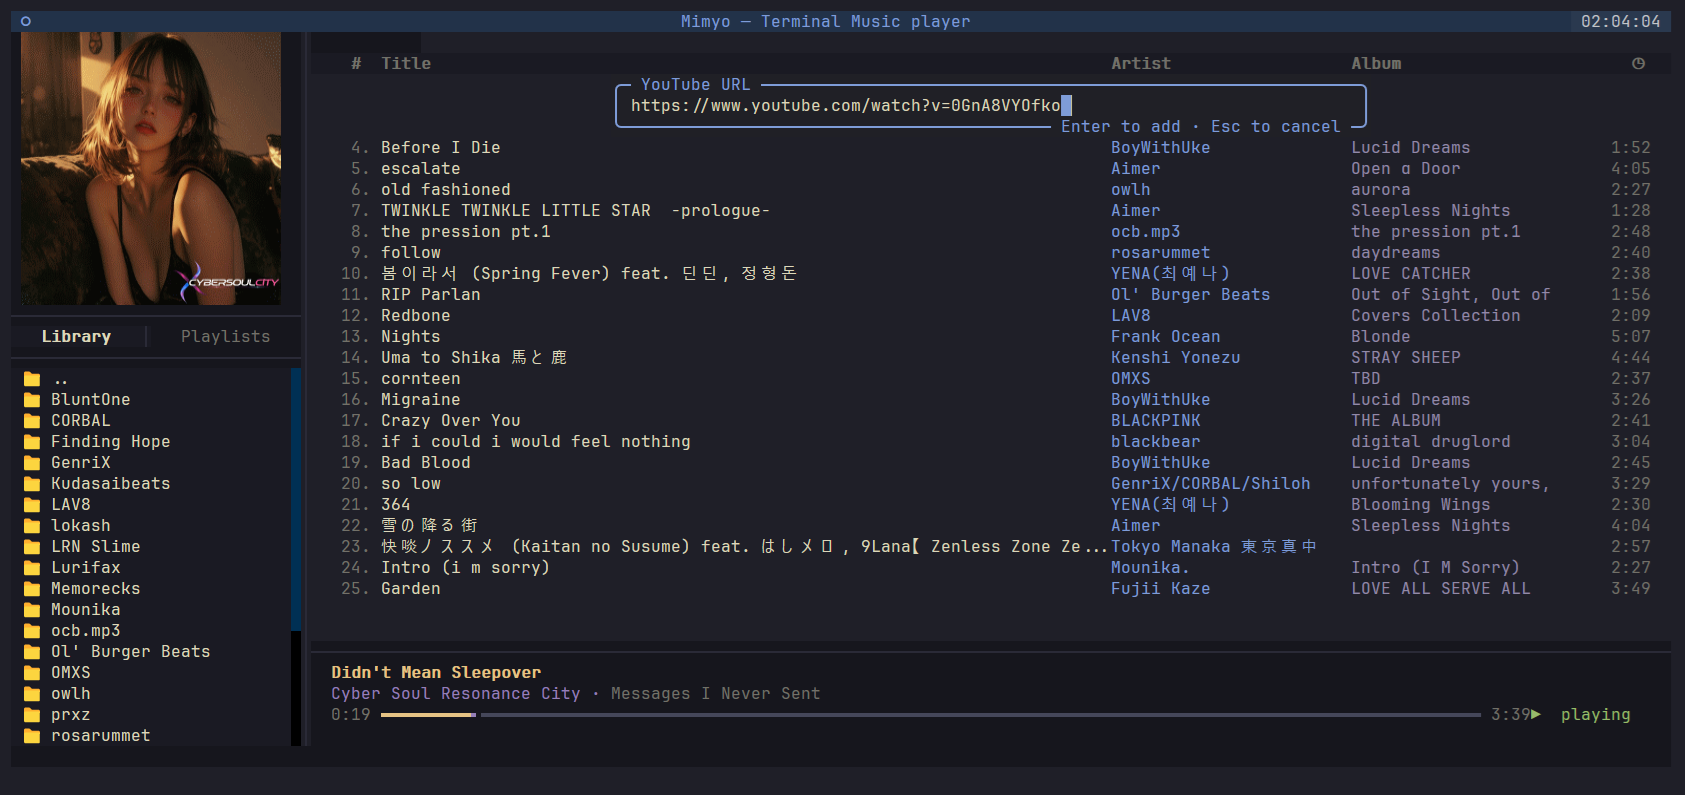Open the parent directory folder icon
The width and height of the screenshot is (1685, 795).
click(x=32, y=379)
